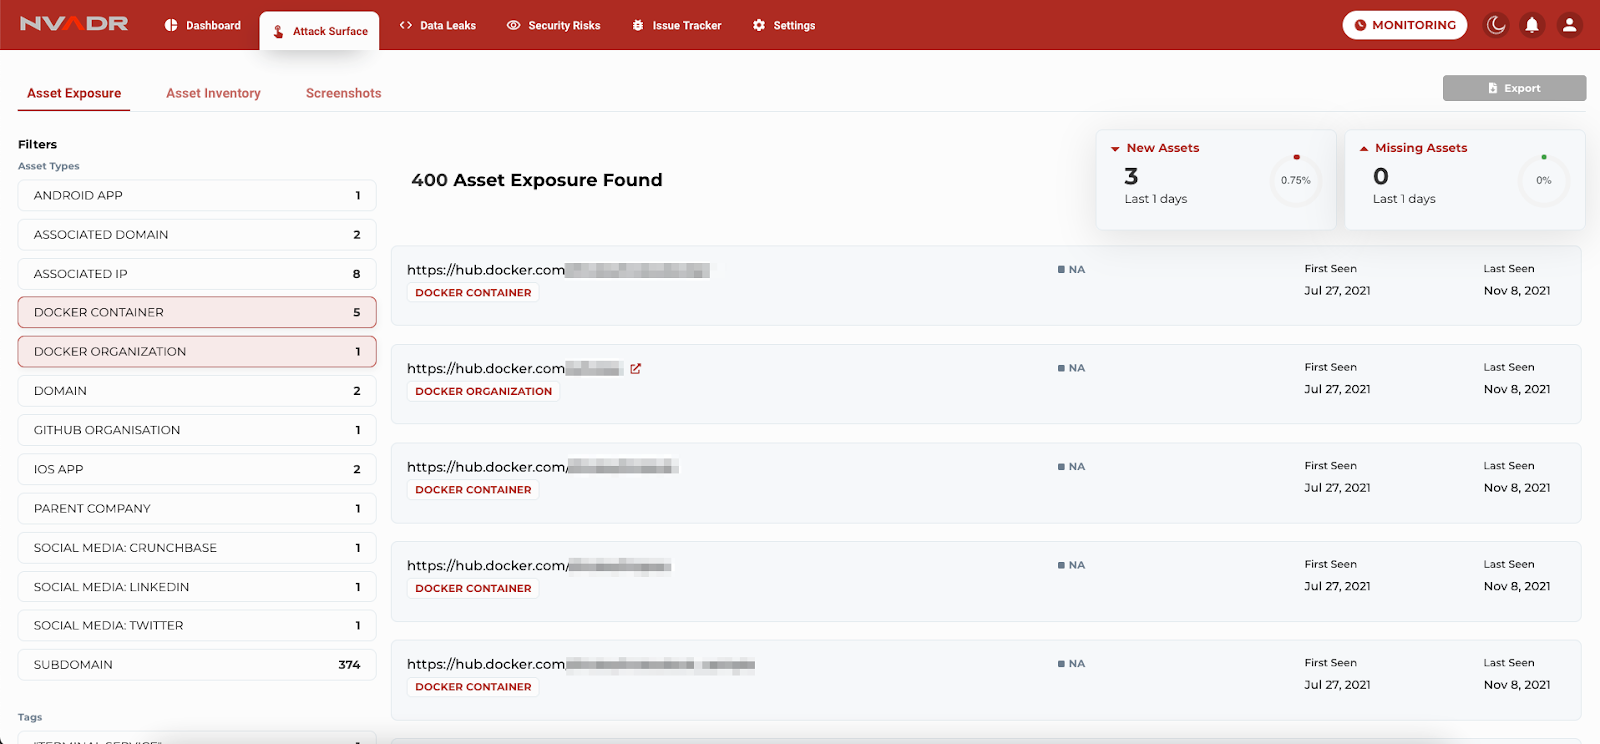1600x744 pixels.
Task: Filter by SOCIAL MEDIA: LINKEDIN
Action: [x=197, y=586]
